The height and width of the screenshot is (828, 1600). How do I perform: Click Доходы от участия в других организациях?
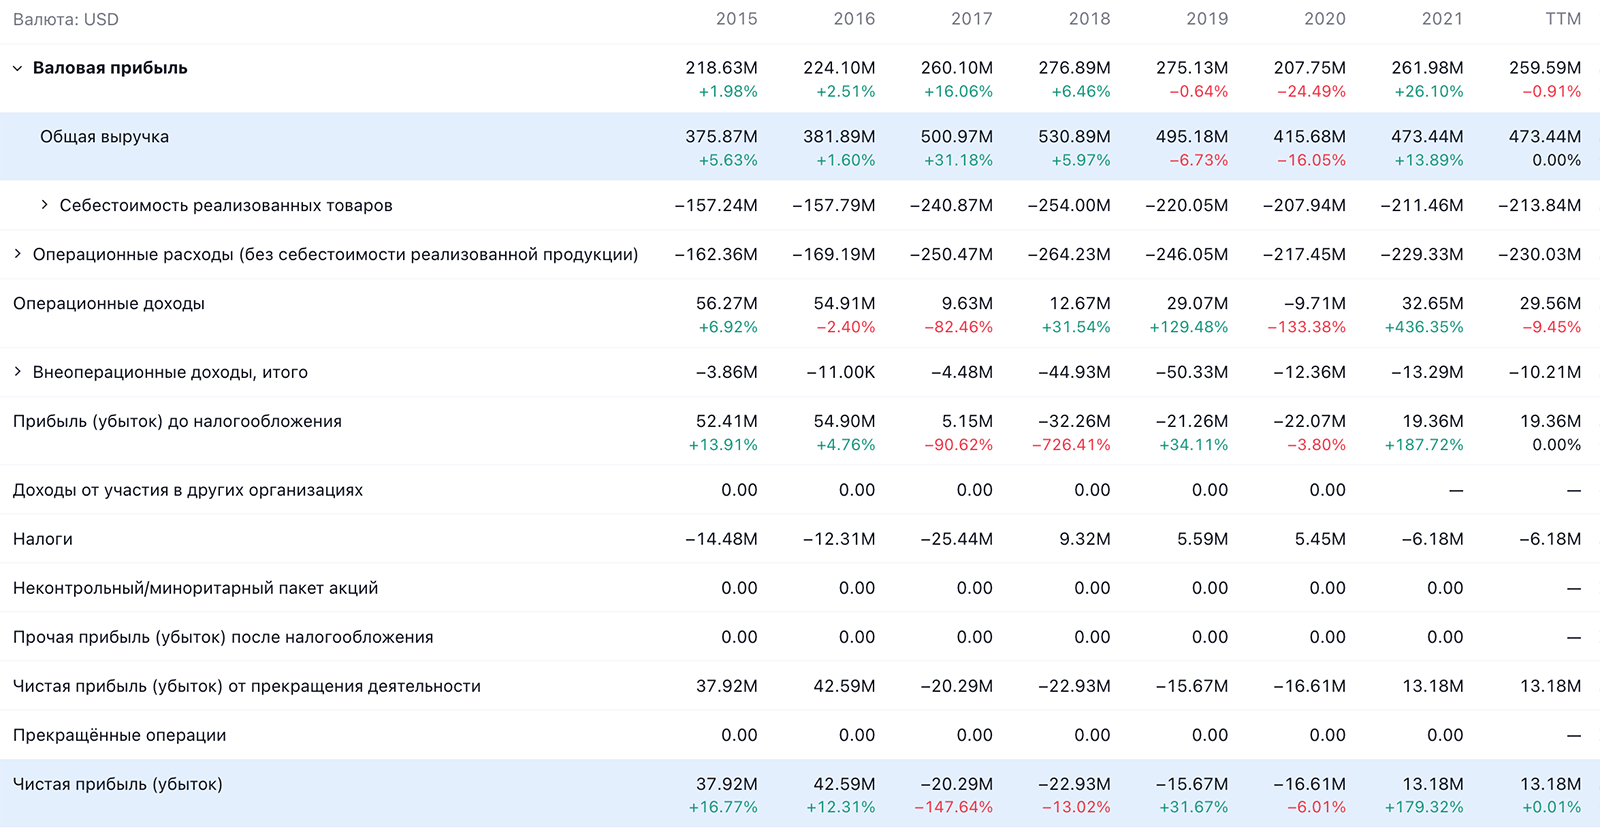(188, 490)
